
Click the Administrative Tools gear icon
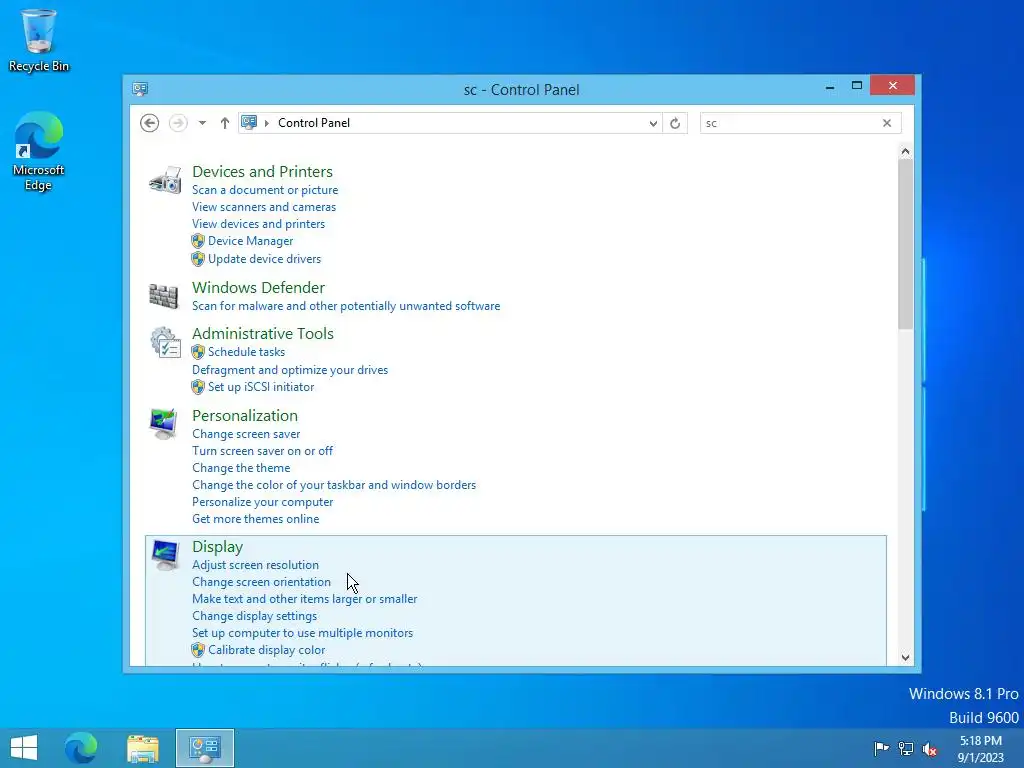click(x=165, y=342)
